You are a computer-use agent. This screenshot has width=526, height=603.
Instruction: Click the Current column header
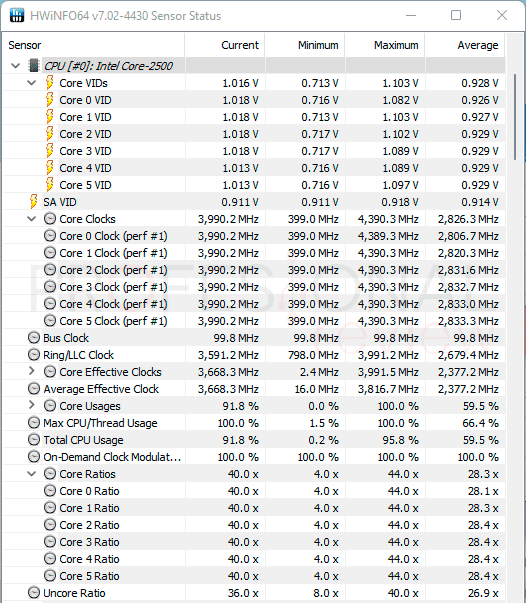click(225, 45)
